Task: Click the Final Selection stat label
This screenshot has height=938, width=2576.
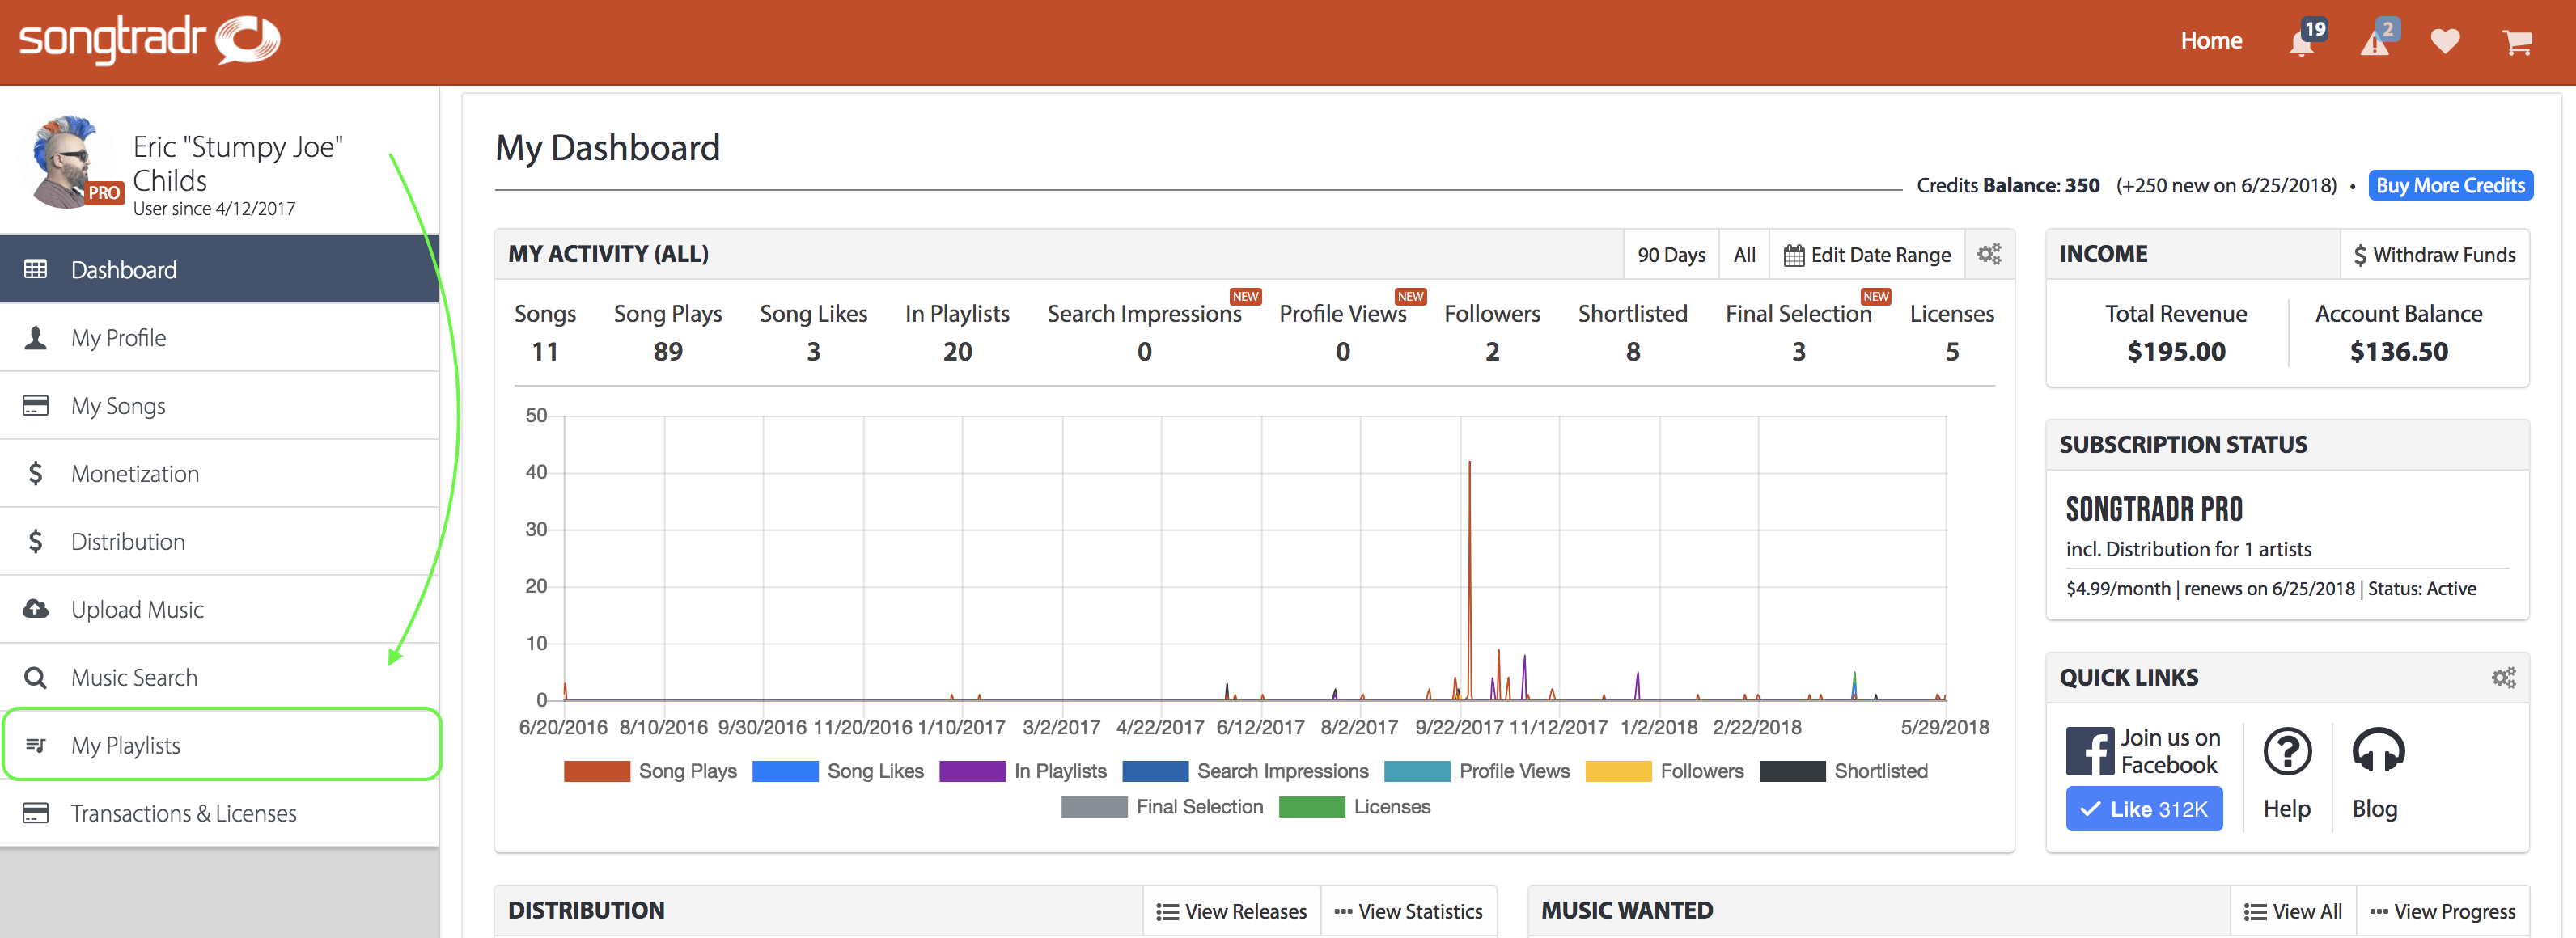Action: coord(1798,313)
